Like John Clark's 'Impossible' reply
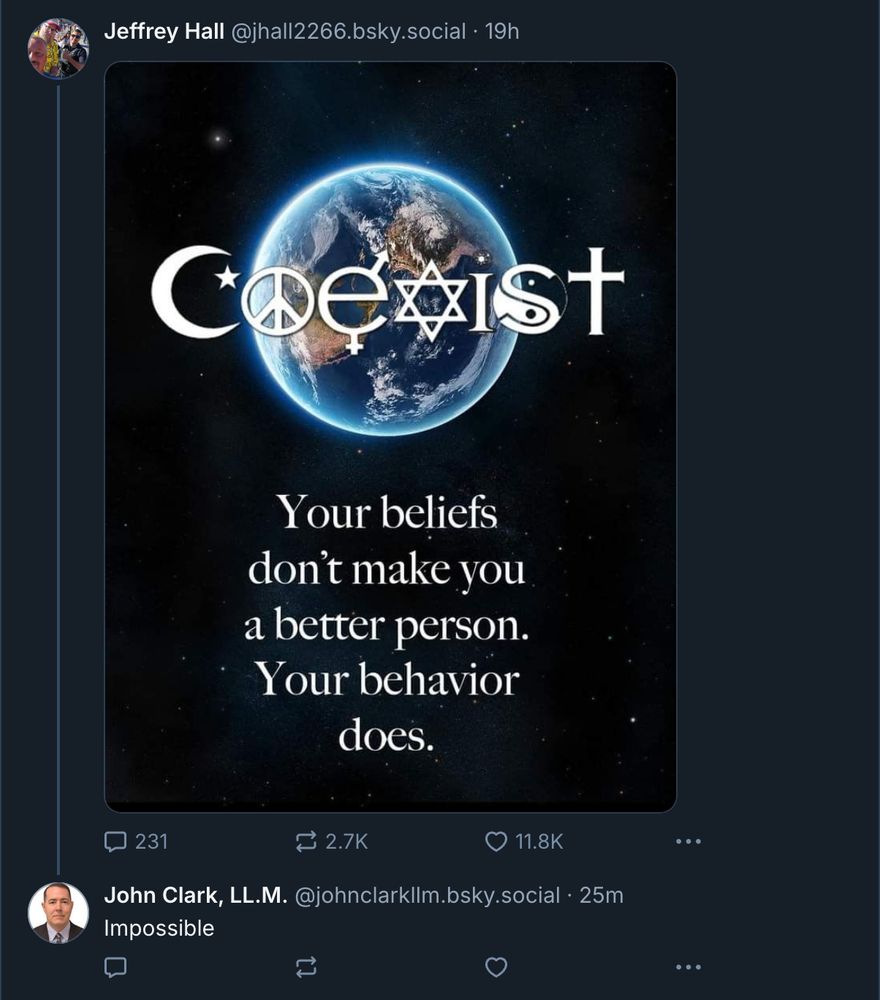 pyautogui.click(x=496, y=966)
